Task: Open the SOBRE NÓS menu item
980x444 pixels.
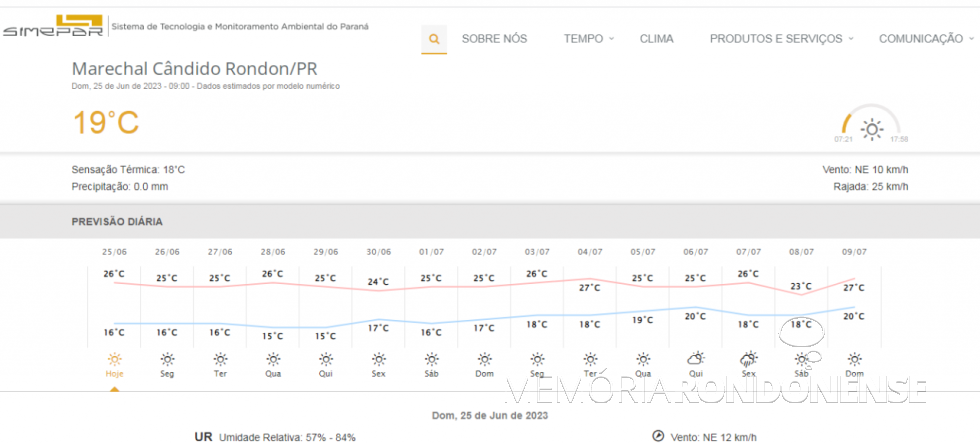Action: coord(494,39)
